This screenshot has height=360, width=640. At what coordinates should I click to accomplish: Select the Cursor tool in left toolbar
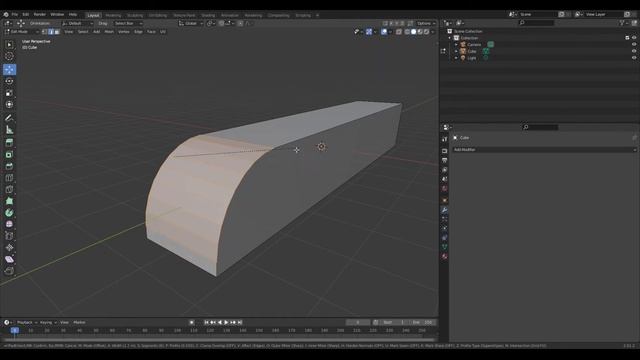9,56
